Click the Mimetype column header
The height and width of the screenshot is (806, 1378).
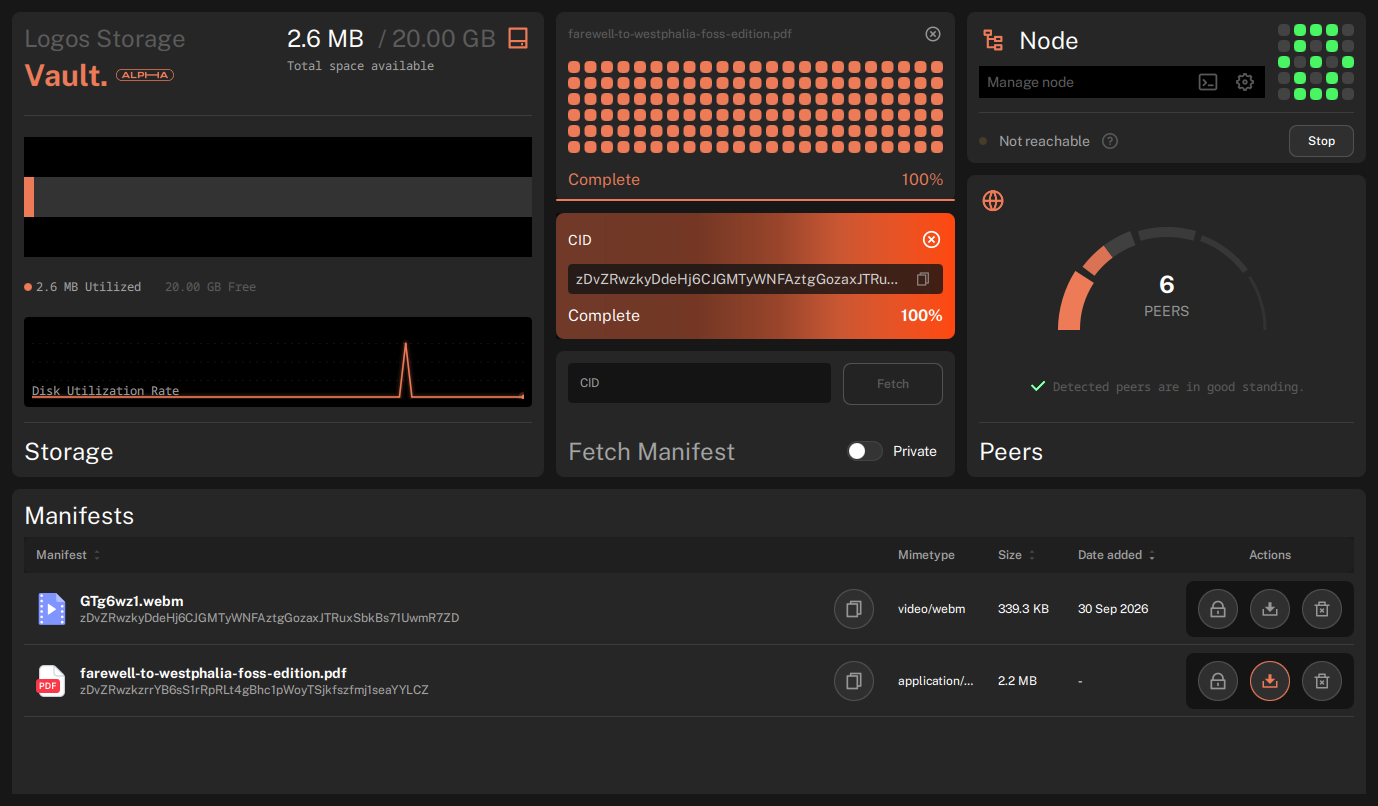coord(926,555)
